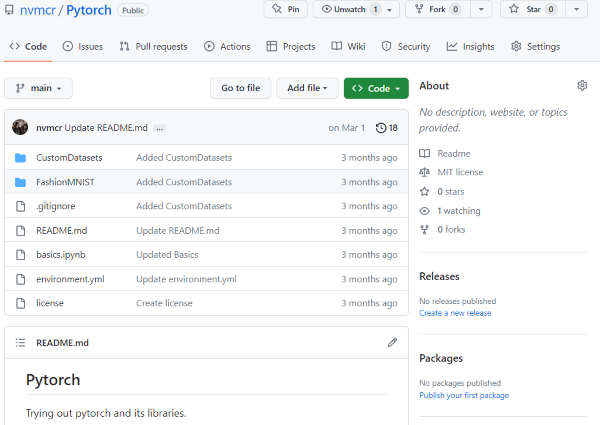Click the stars icon in About

tap(424, 191)
